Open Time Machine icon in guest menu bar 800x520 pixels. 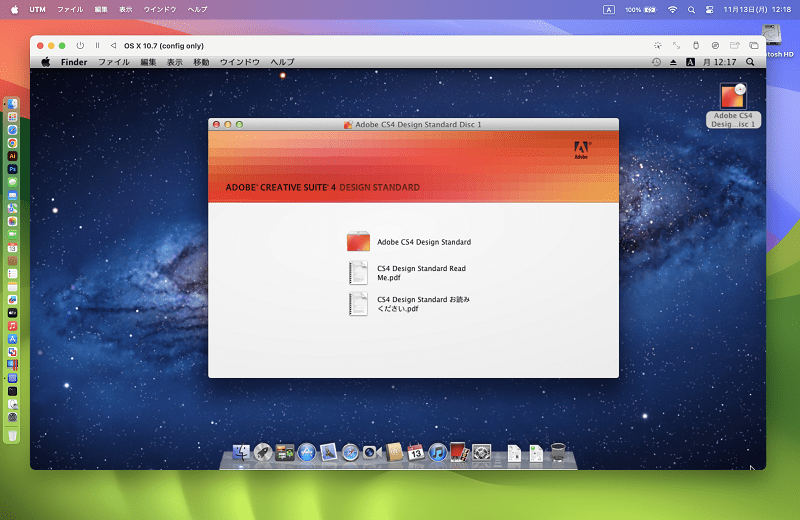click(x=656, y=62)
